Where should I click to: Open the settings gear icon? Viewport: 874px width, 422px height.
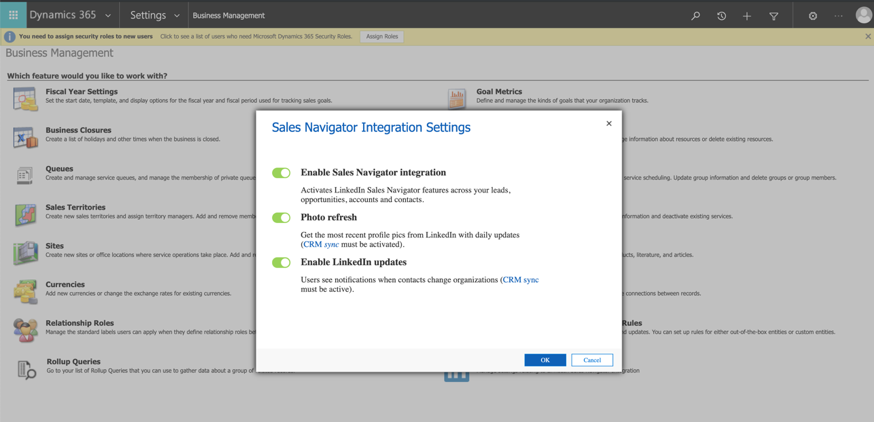tap(813, 16)
